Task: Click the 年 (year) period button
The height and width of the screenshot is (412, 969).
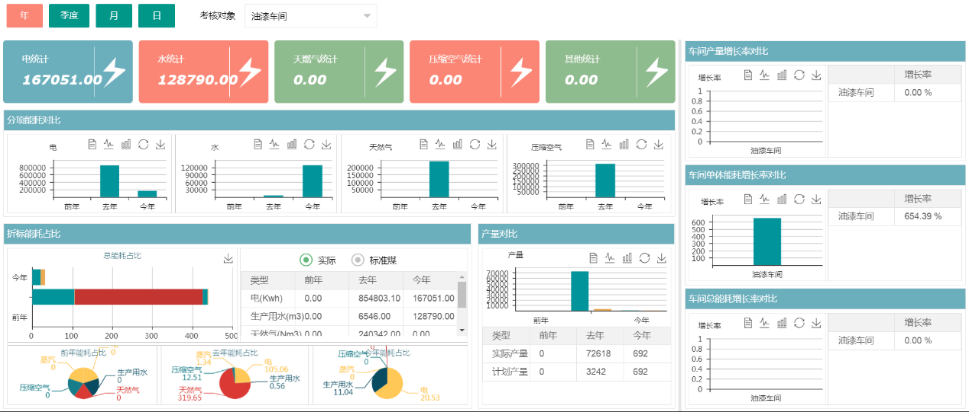Action: tap(24, 16)
